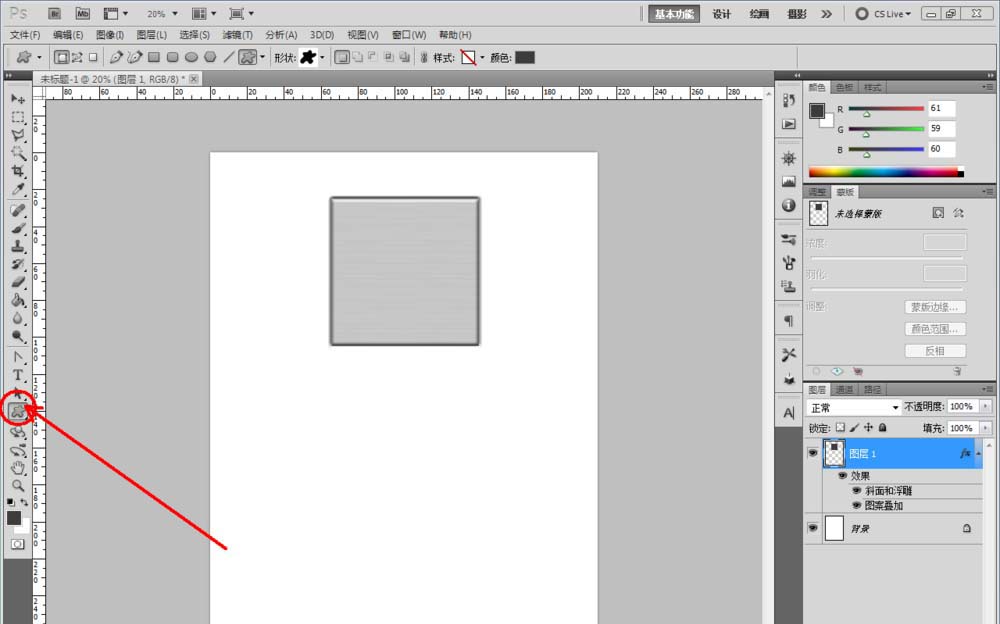Select the Move tool
This screenshot has height=624, width=1000.
tap(18, 99)
